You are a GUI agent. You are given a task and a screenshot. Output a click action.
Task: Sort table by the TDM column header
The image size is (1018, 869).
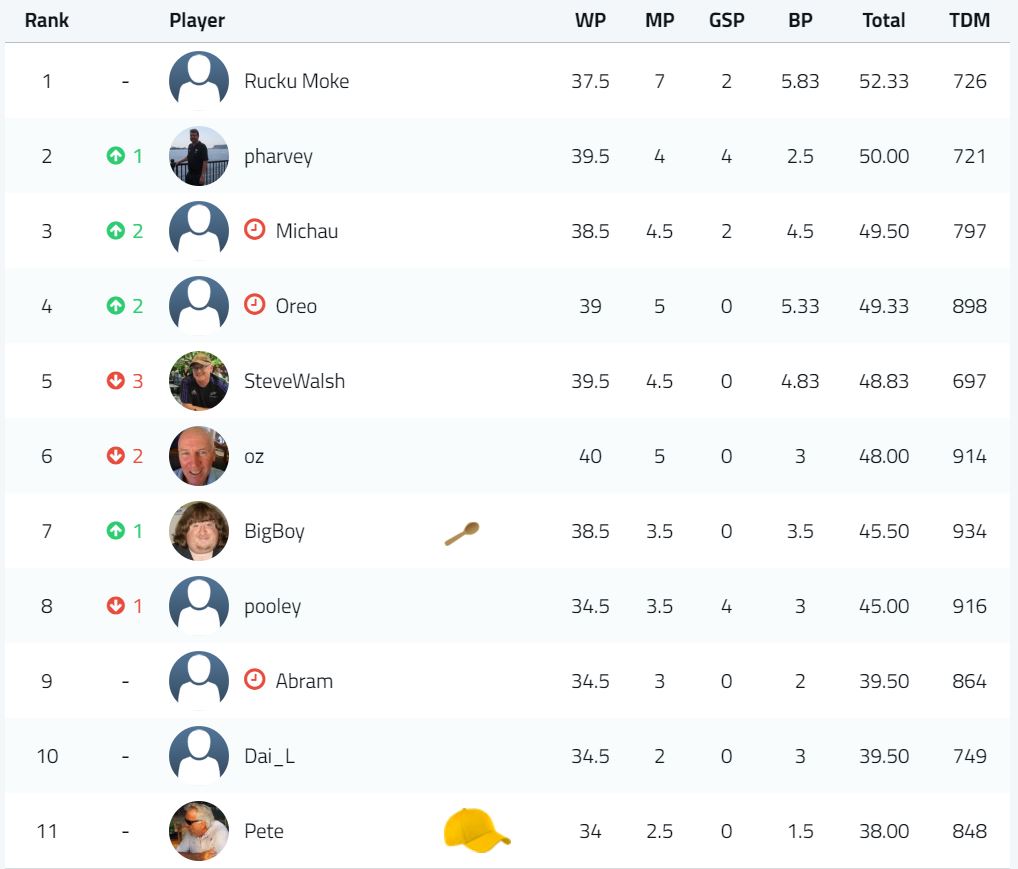click(x=969, y=20)
